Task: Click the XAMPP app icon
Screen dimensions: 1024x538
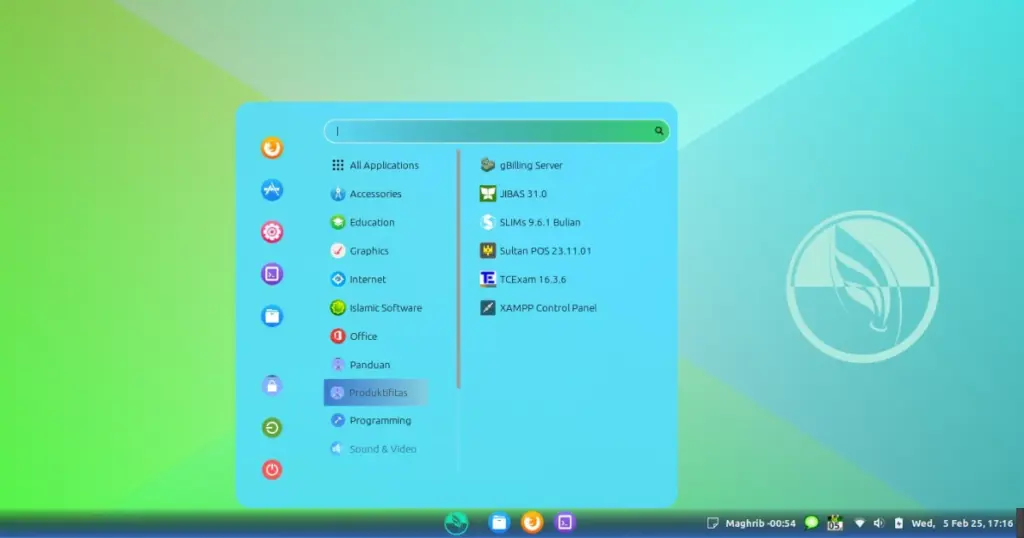Action: (x=488, y=308)
